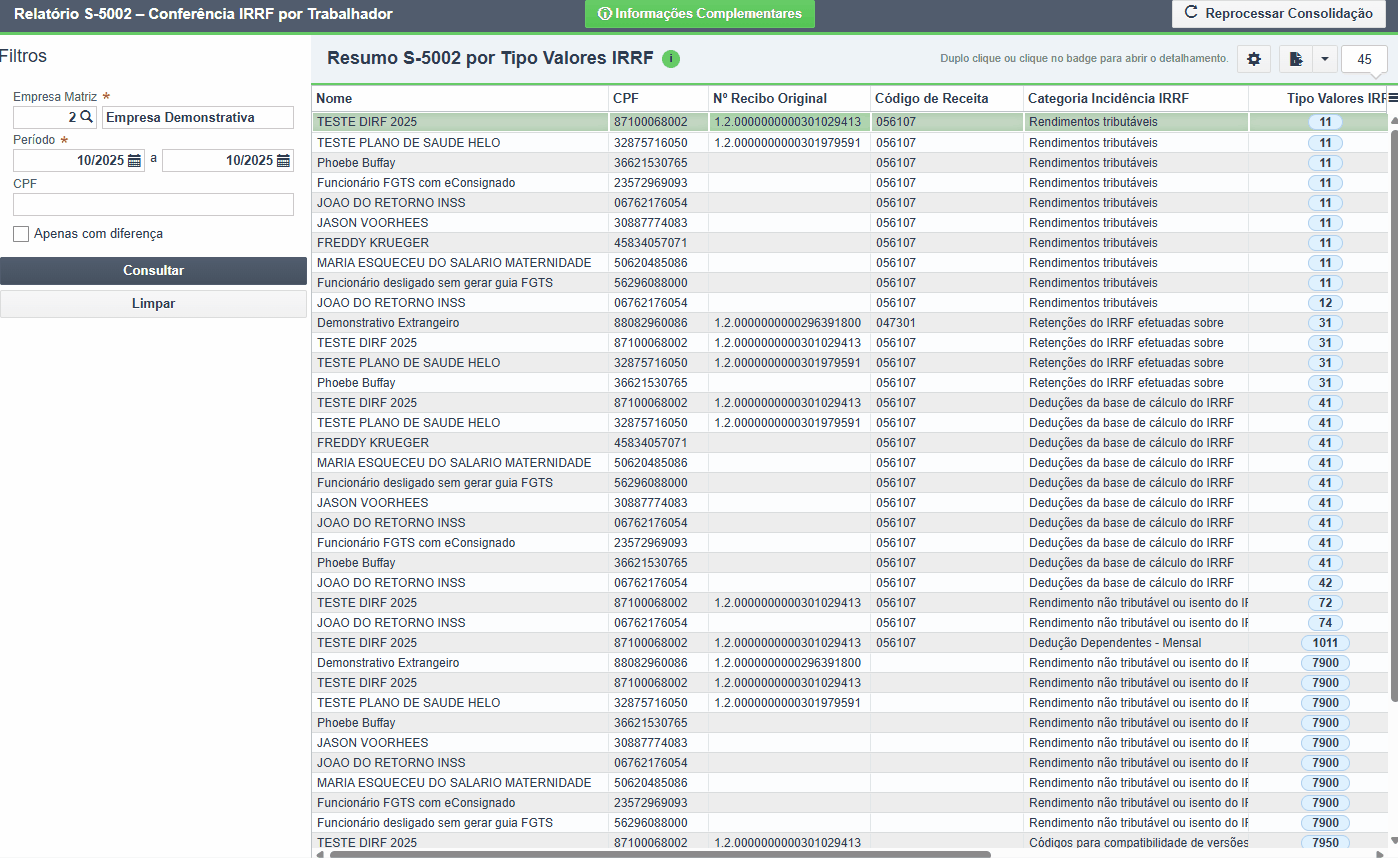The image size is (1398, 858).
Task: Open badge 11 in TESTE DIRF 2025 row
Action: pos(1325,122)
